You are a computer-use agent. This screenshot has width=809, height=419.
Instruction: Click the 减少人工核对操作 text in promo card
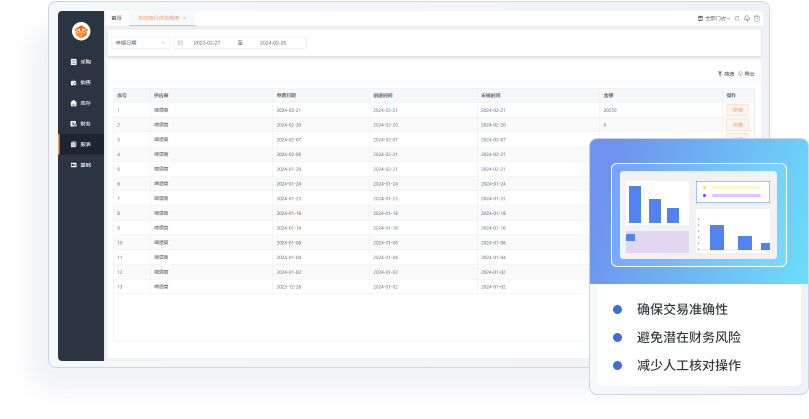coord(689,365)
